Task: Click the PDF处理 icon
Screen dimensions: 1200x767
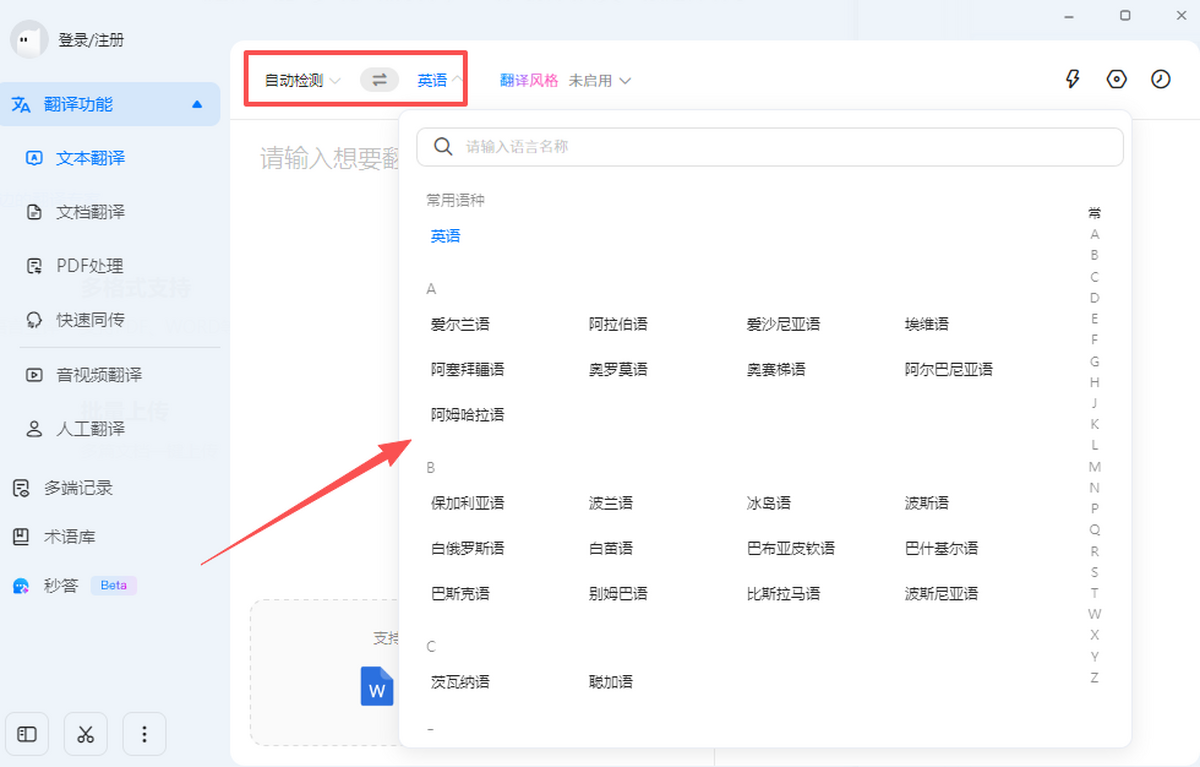Action: click(34, 266)
